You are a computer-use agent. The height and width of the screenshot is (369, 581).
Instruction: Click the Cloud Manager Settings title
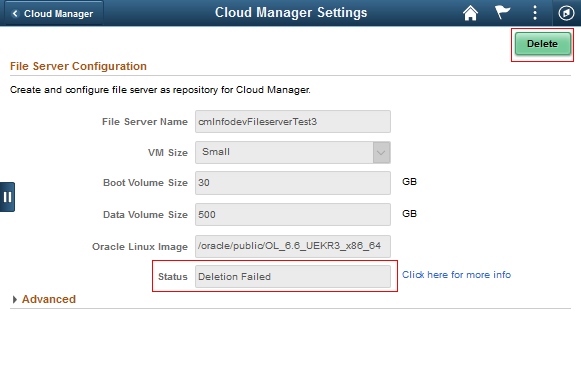291,13
